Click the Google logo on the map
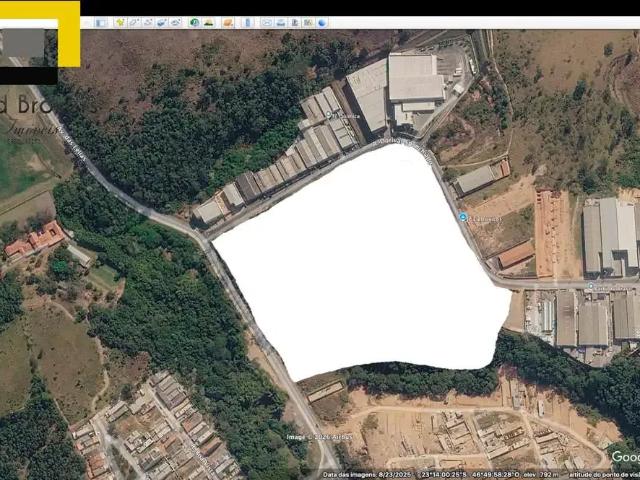The height and width of the screenshot is (480, 640). tap(626, 456)
